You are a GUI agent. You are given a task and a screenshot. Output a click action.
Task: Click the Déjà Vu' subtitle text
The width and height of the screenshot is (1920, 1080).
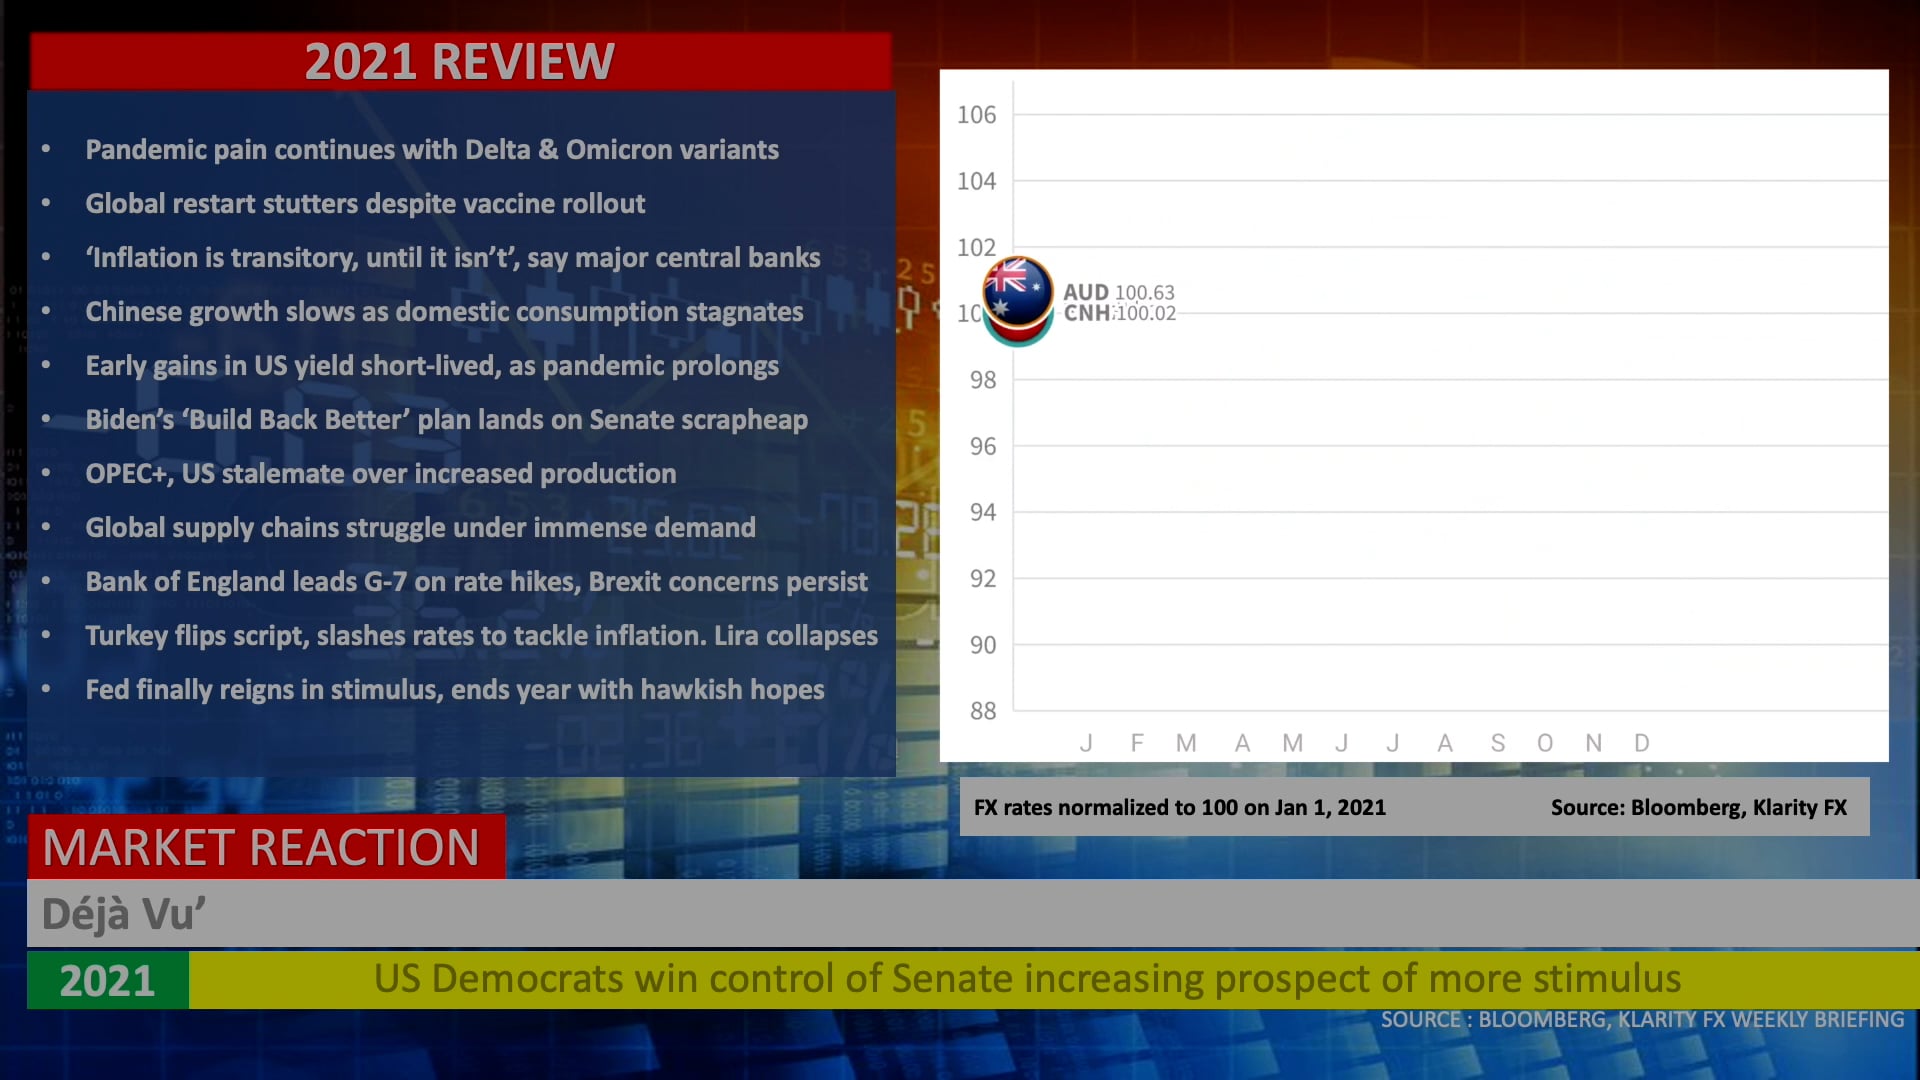pyautogui.click(x=123, y=914)
